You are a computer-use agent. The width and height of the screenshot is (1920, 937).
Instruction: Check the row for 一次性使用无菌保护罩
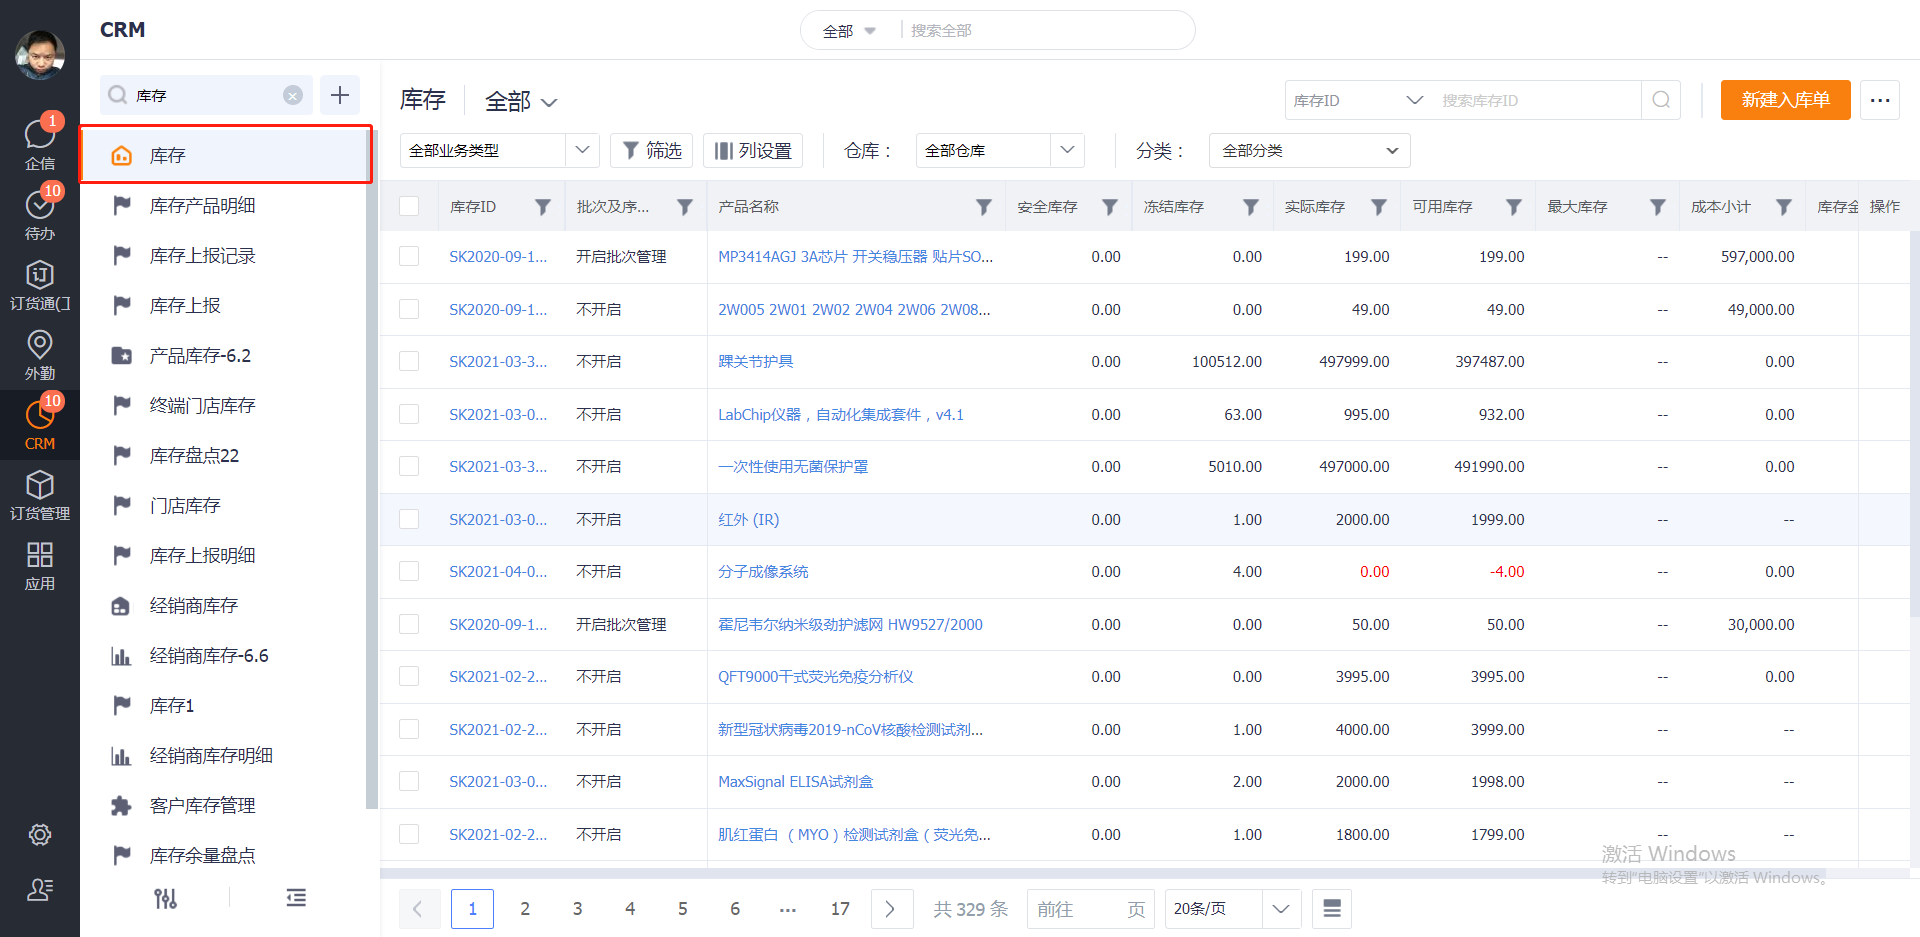point(409,466)
